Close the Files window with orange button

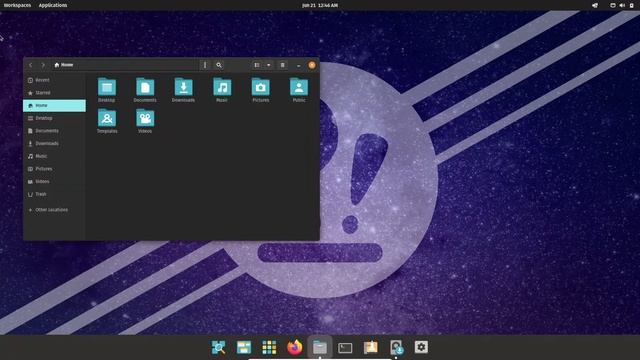[312, 65]
